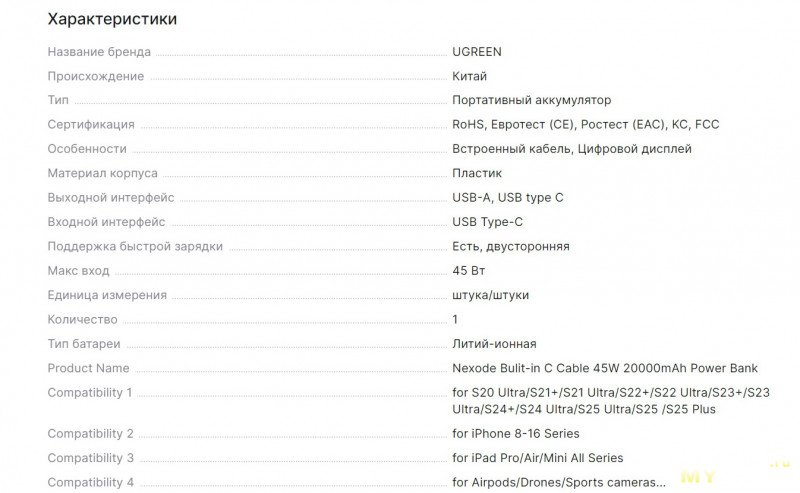Image resolution: width=800 pixels, height=493 pixels.
Task: Click the "Compatibility 1" label
Action: click(90, 393)
